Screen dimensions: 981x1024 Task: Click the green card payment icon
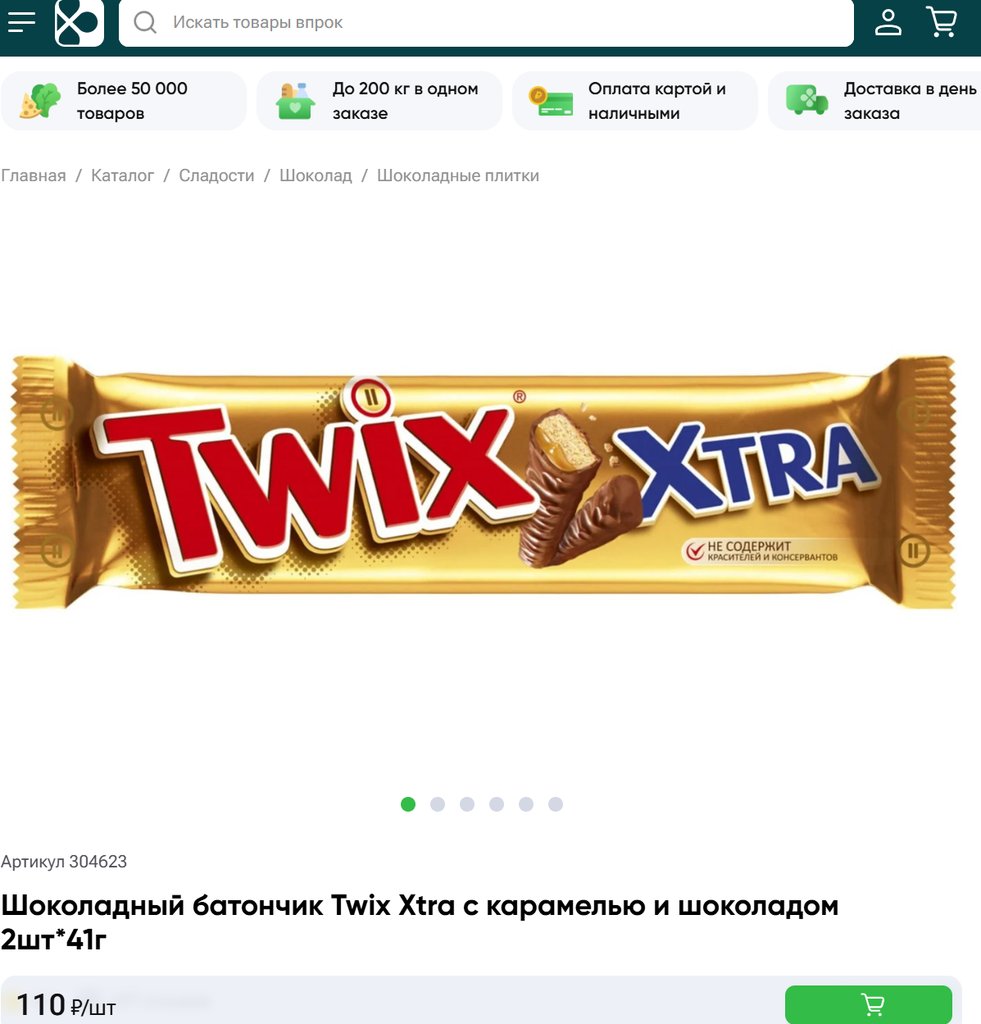click(551, 101)
